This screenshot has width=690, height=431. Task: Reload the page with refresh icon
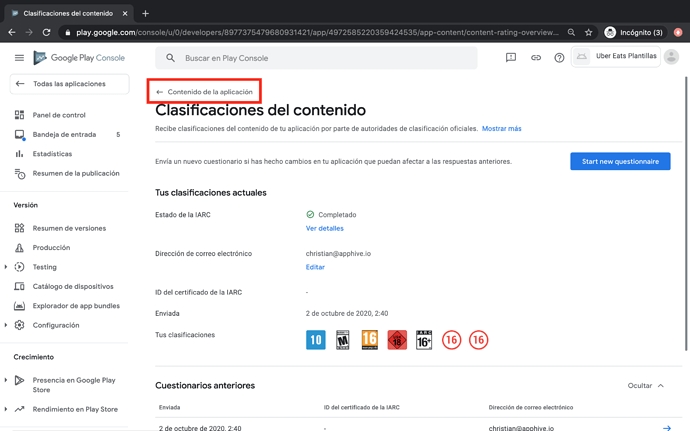(x=46, y=32)
